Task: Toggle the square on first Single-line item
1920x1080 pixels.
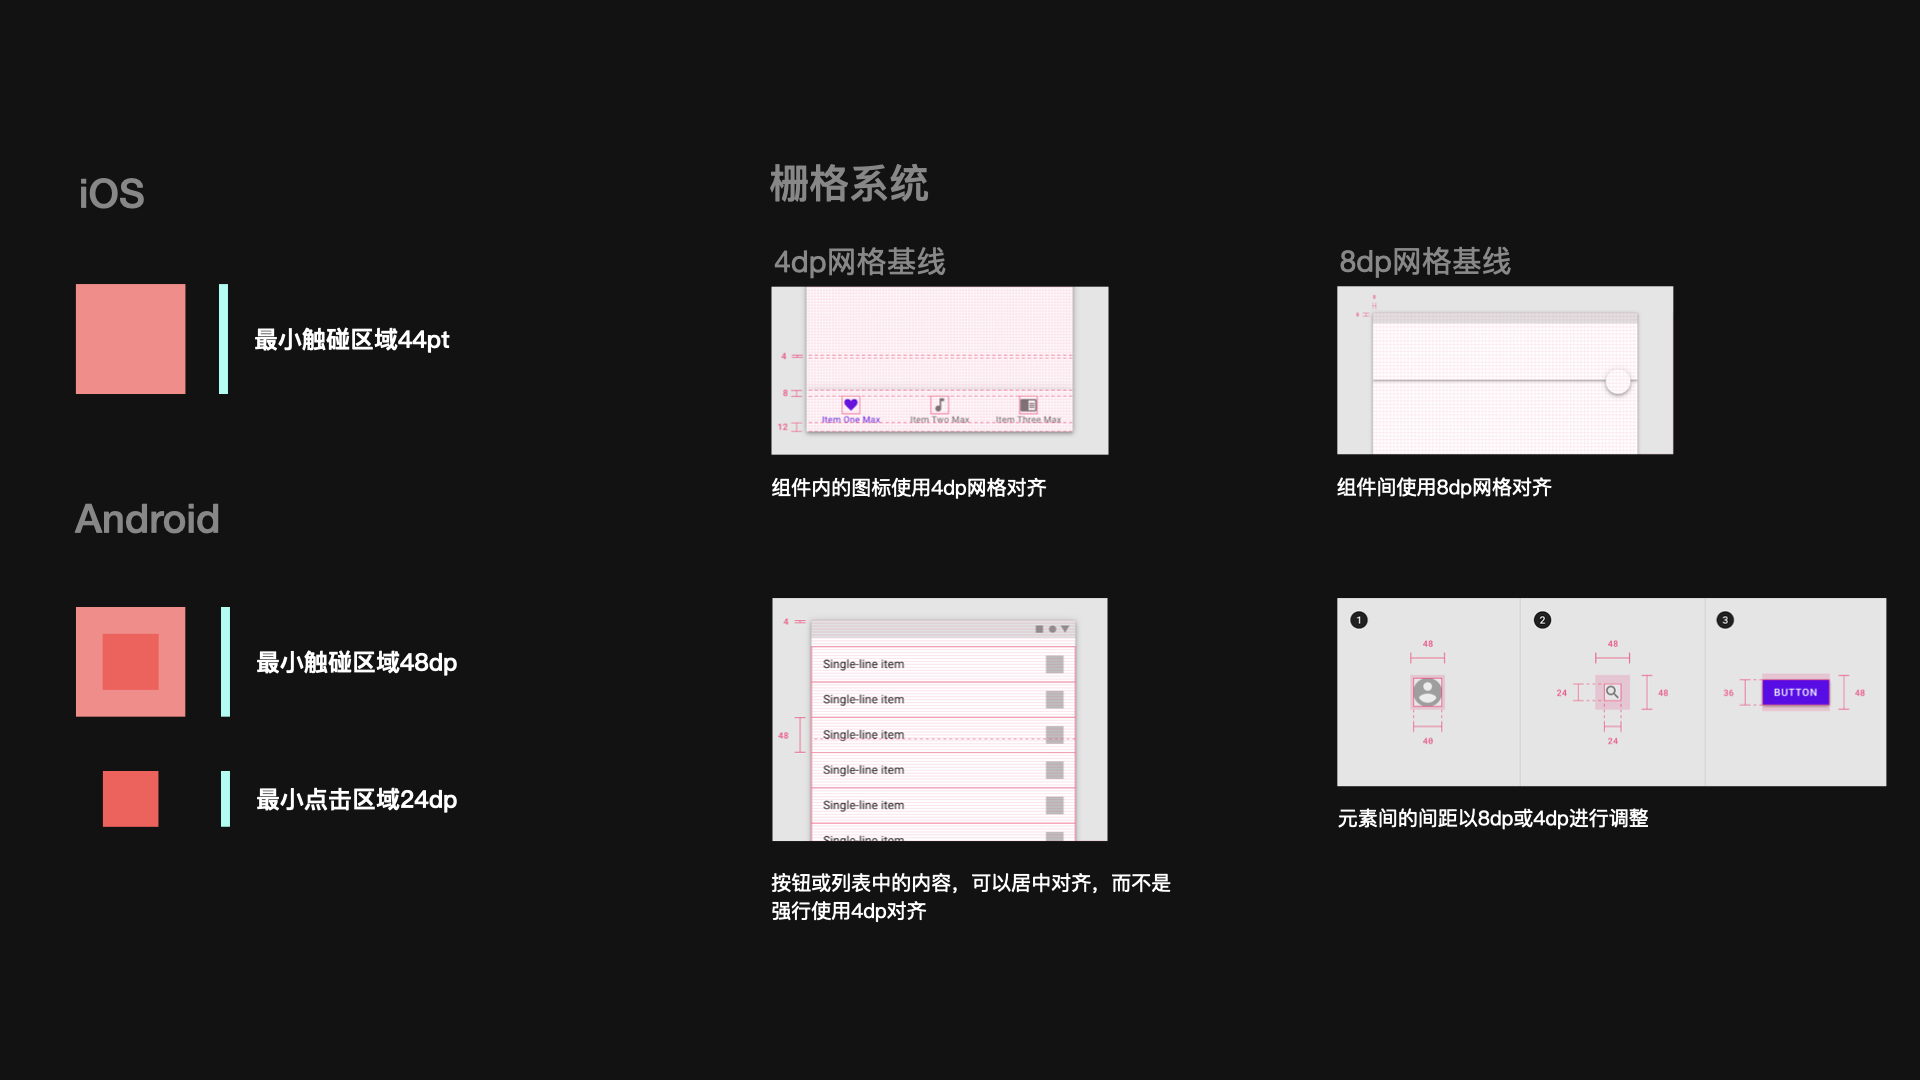Action: (x=1054, y=664)
